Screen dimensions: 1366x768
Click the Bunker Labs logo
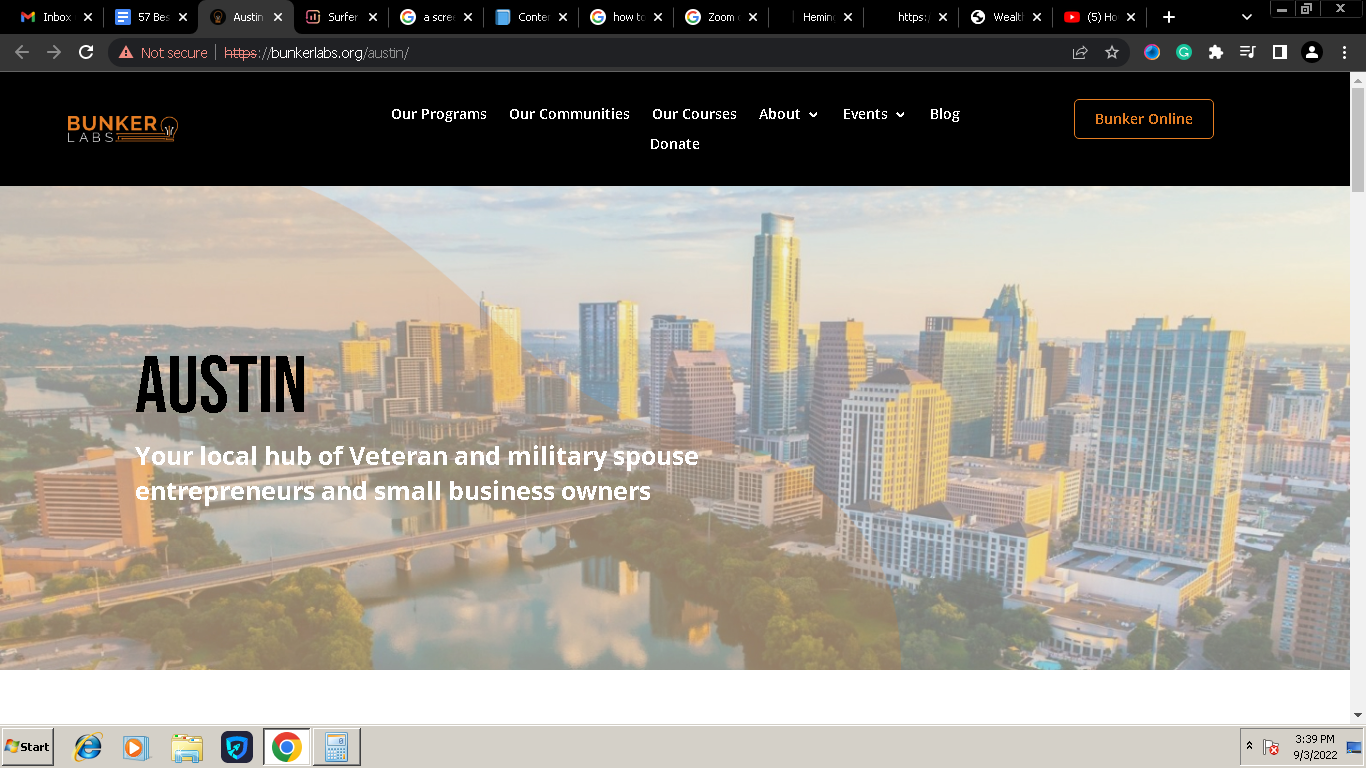pyautogui.click(x=122, y=128)
